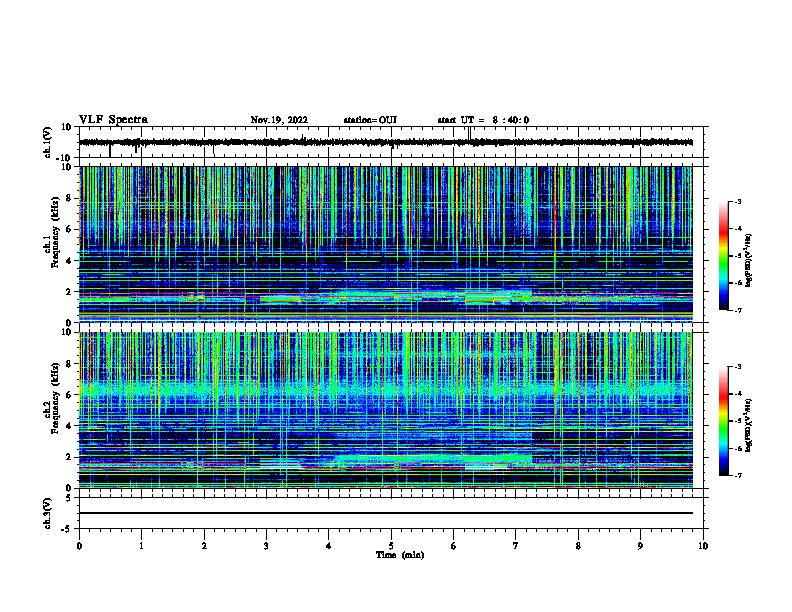Screen dimensions: 792x612
Task: Click time axis tick label "7"
Action: coord(516,546)
